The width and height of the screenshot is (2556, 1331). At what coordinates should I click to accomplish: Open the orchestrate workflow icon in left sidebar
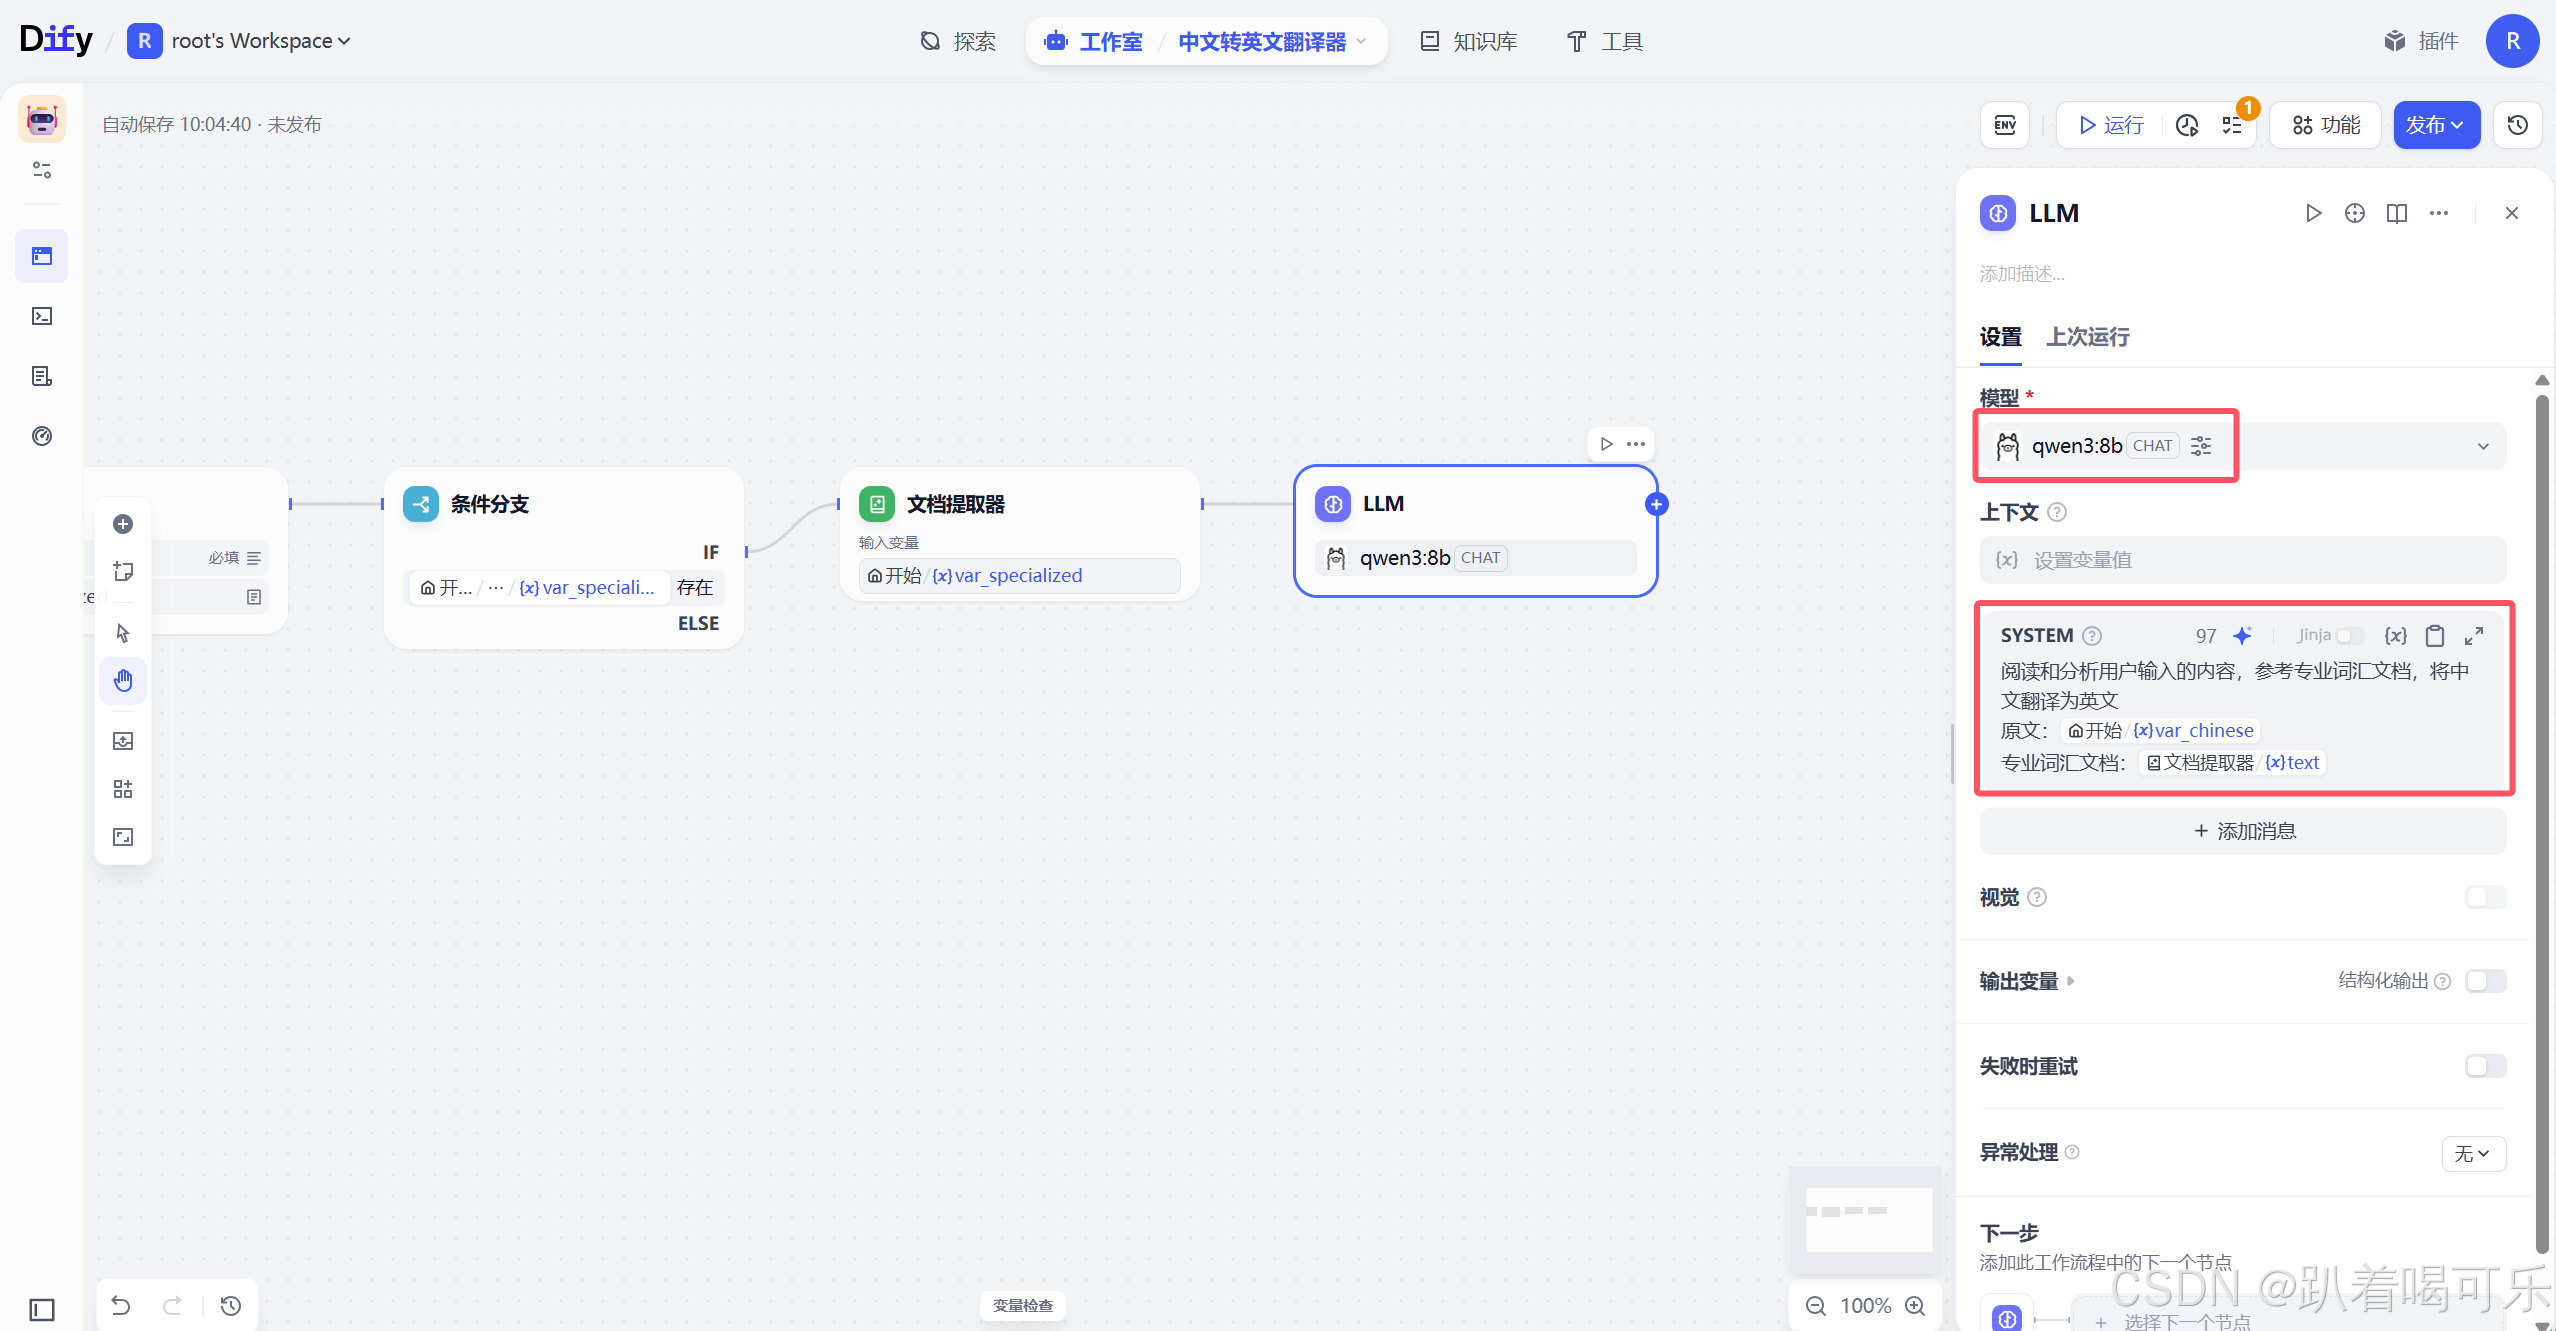click(x=42, y=256)
